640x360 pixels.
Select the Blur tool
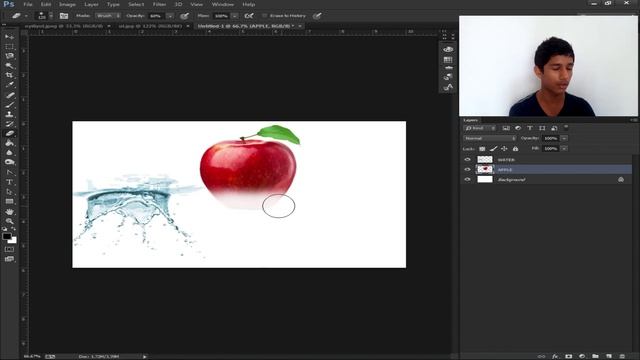pyautogui.click(x=9, y=153)
